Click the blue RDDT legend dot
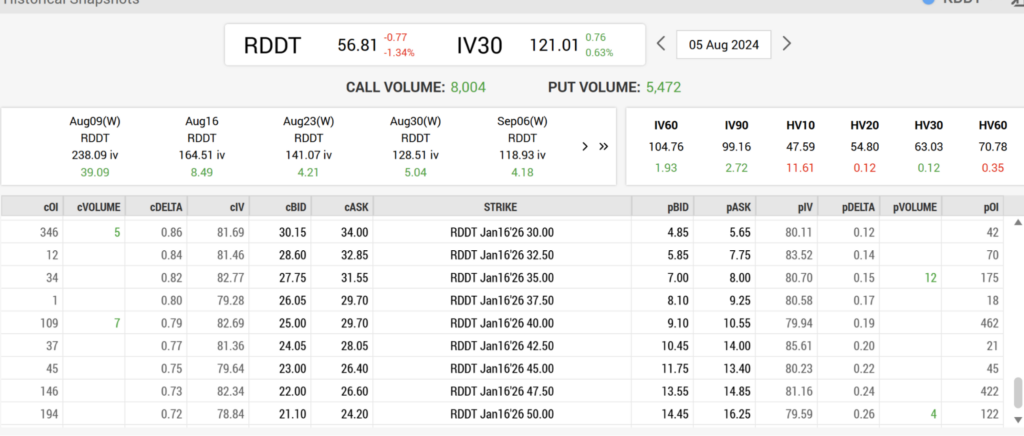The width and height of the screenshot is (1024, 436). coord(928,2)
